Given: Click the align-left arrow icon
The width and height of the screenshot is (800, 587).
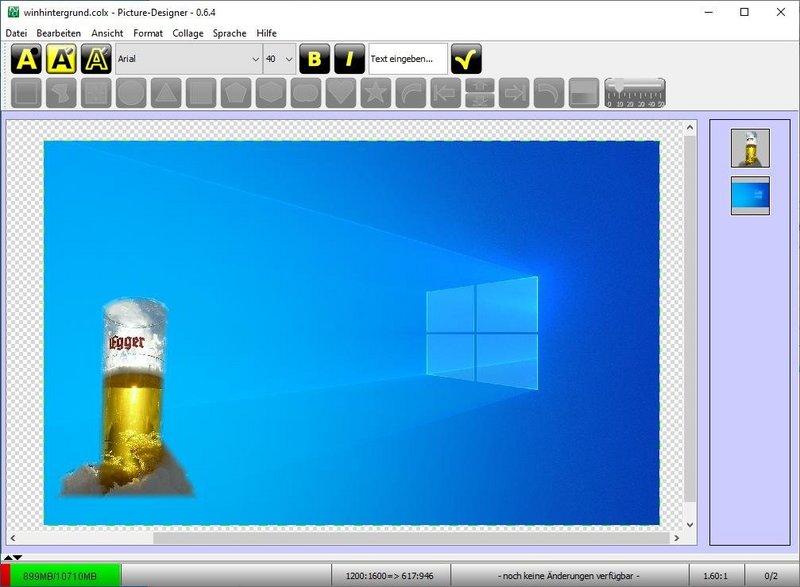Looking at the screenshot, I should [446, 93].
